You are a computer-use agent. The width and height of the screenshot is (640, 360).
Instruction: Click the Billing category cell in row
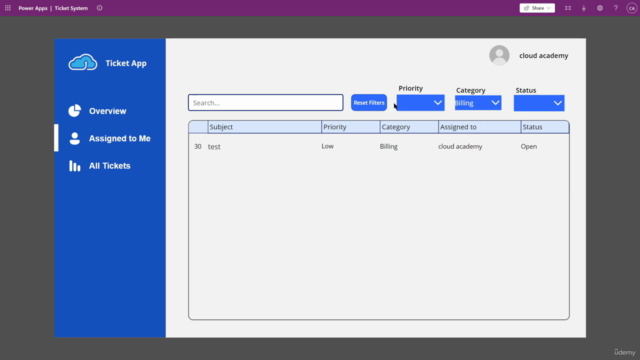[x=389, y=146]
